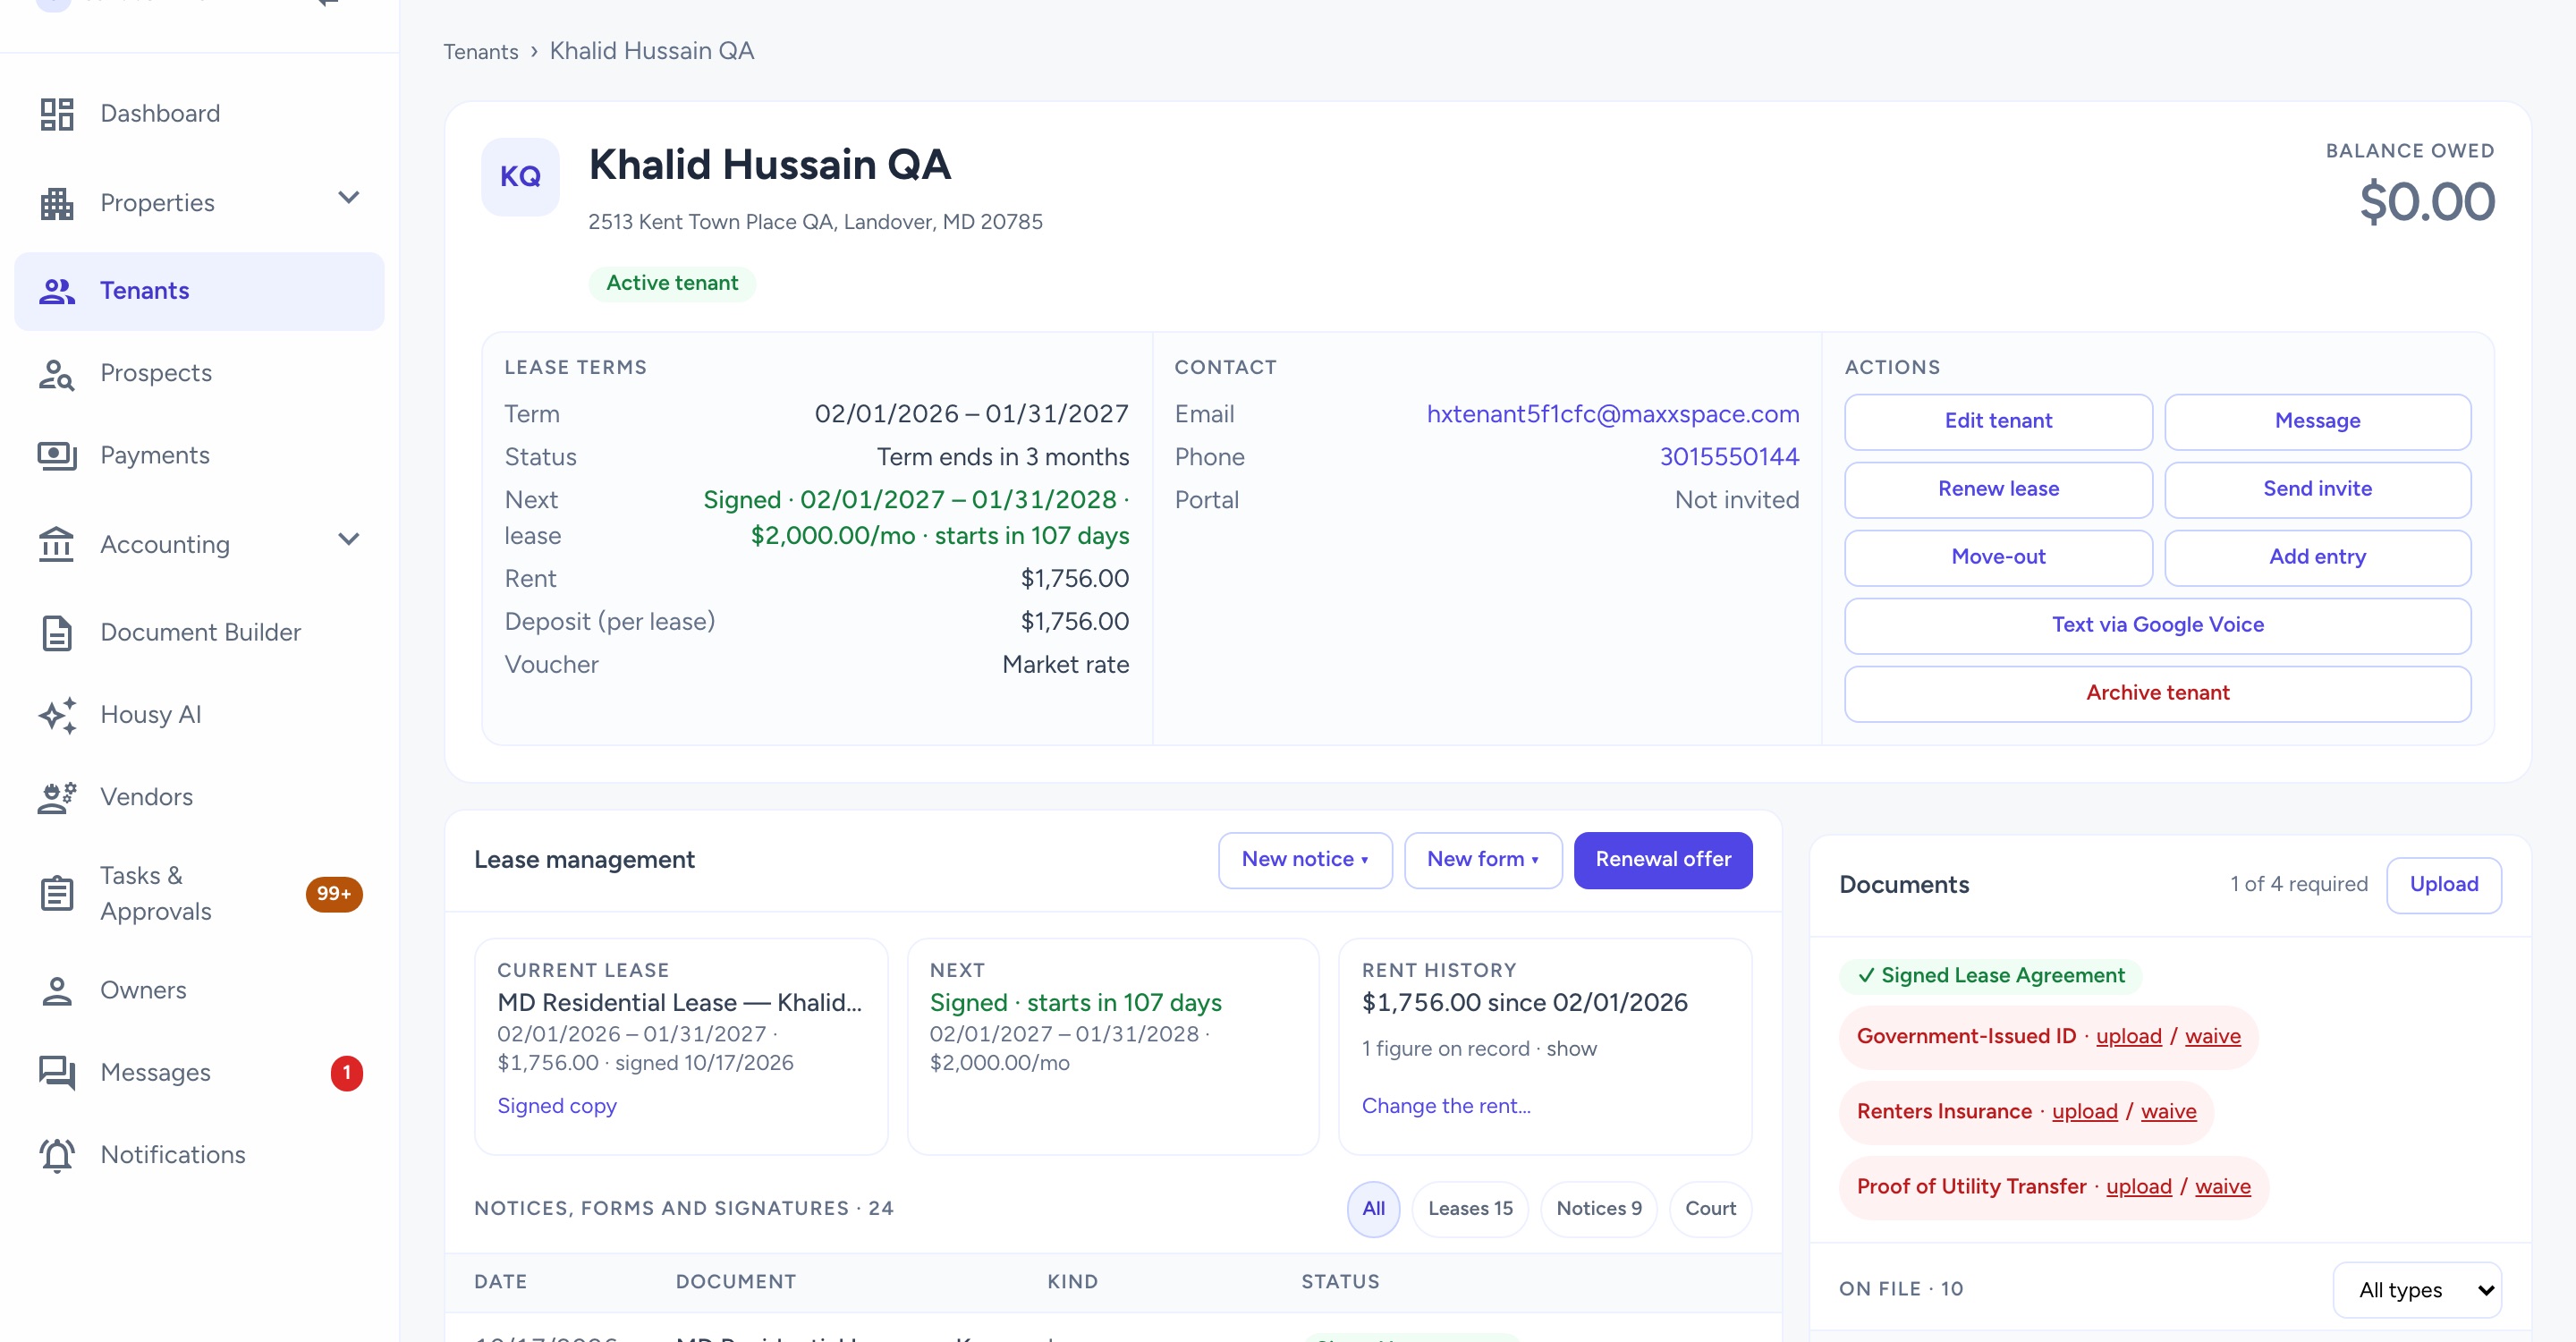Click the Text via Google Voice button
2576x1342 pixels.
(2157, 626)
